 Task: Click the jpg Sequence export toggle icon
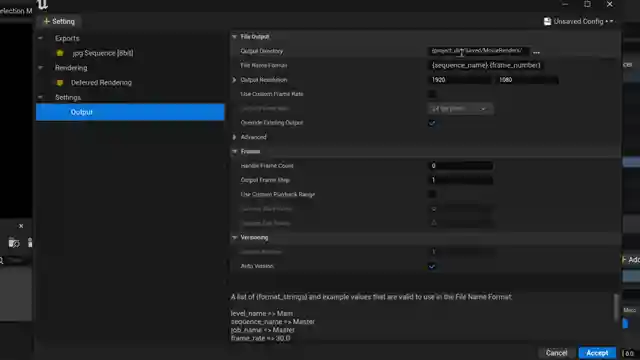pos(60,53)
